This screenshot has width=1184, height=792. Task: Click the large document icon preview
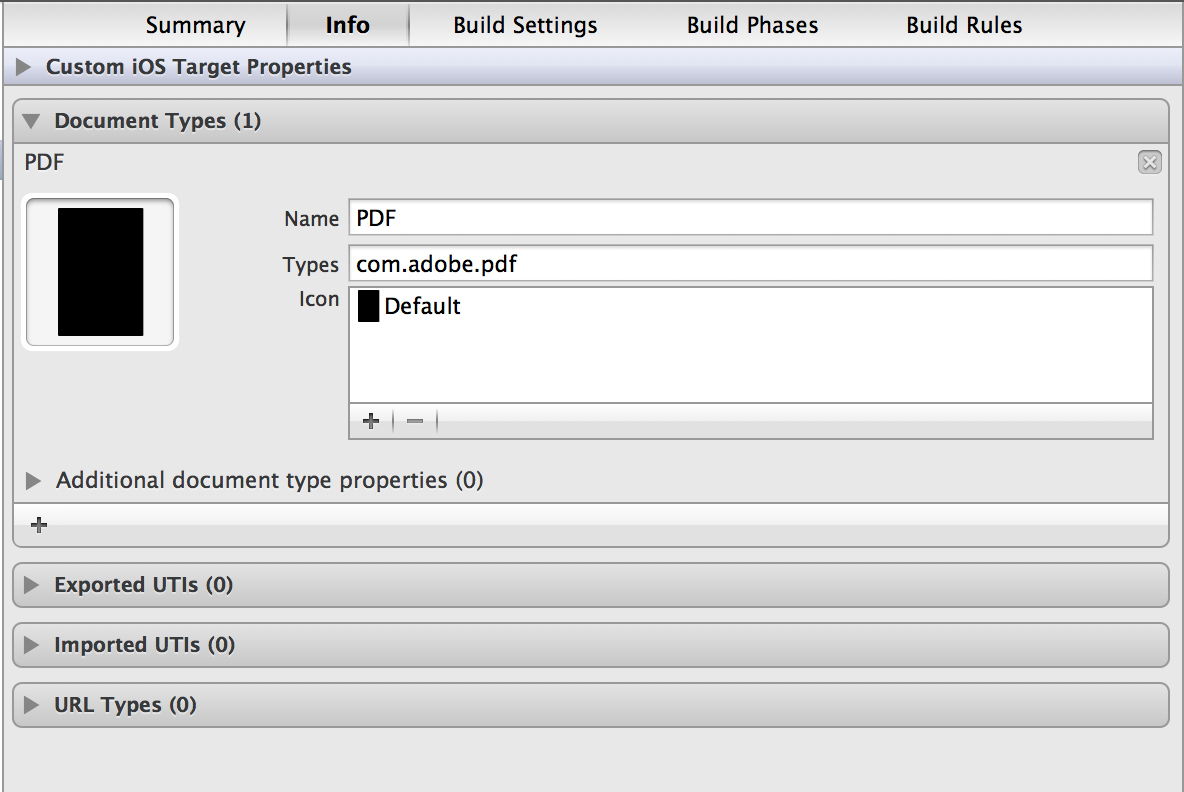[x=100, y=271]
